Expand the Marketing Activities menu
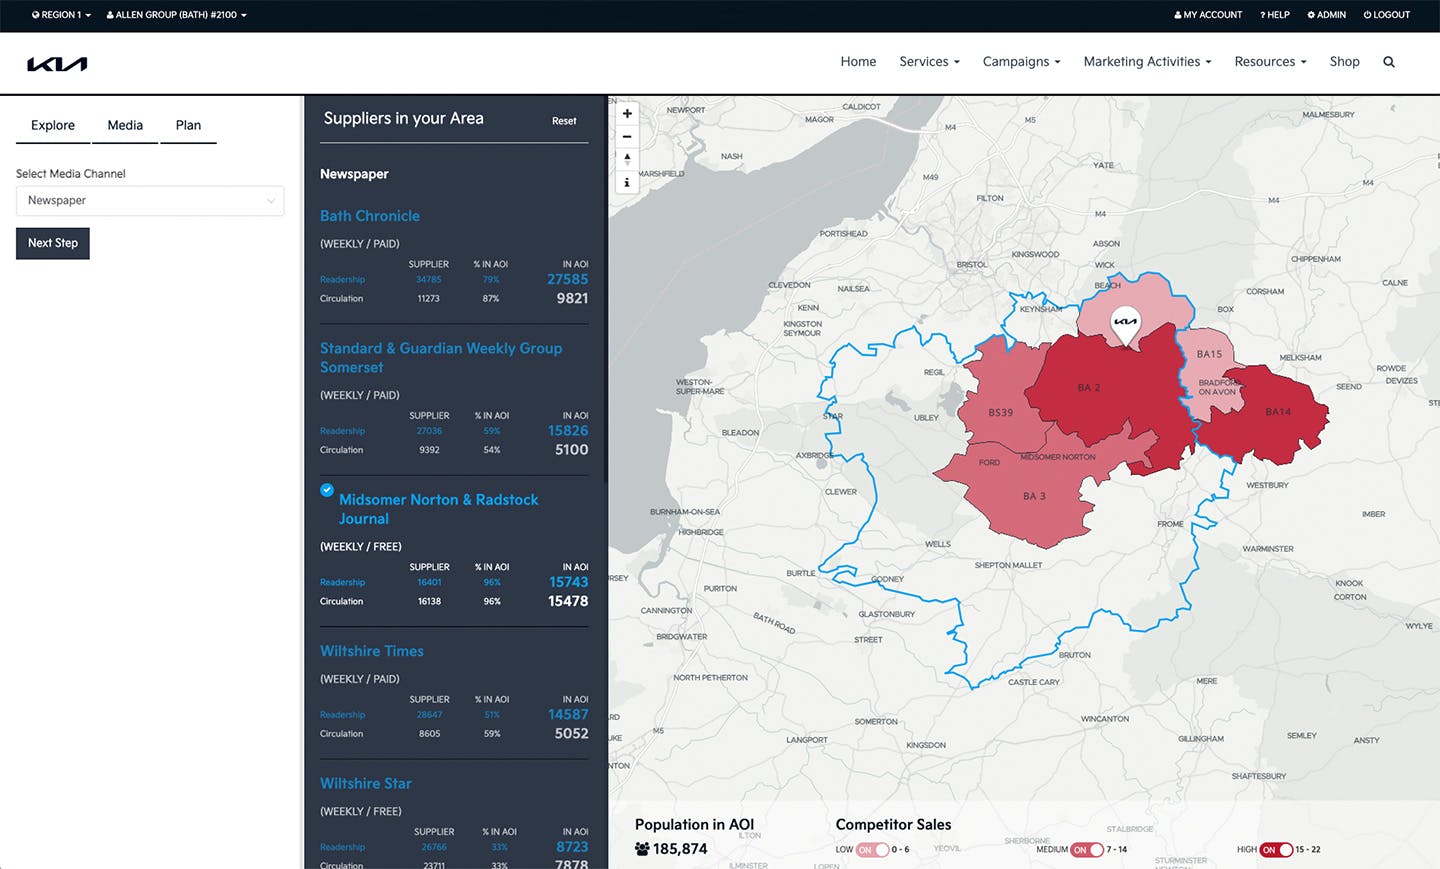The height and width of the screenshot is (869, 1440). tap(1147, 62)
